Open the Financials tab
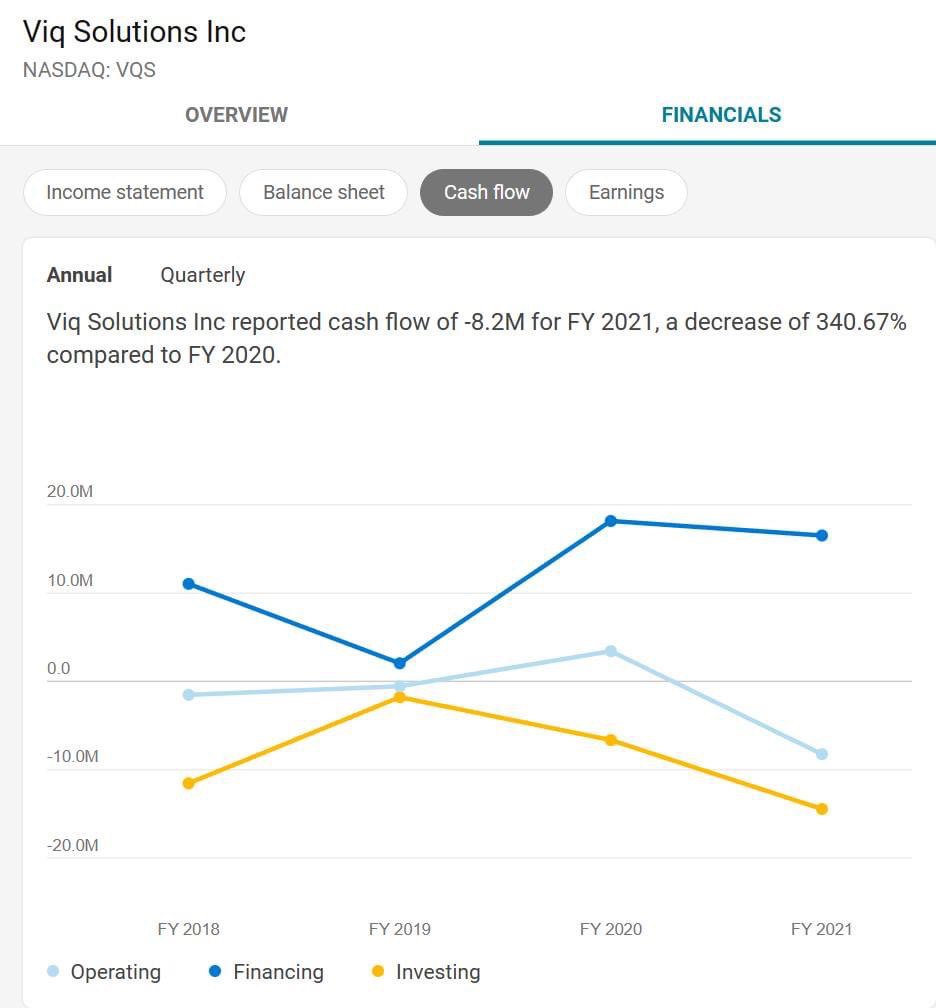 pos(721,114)
